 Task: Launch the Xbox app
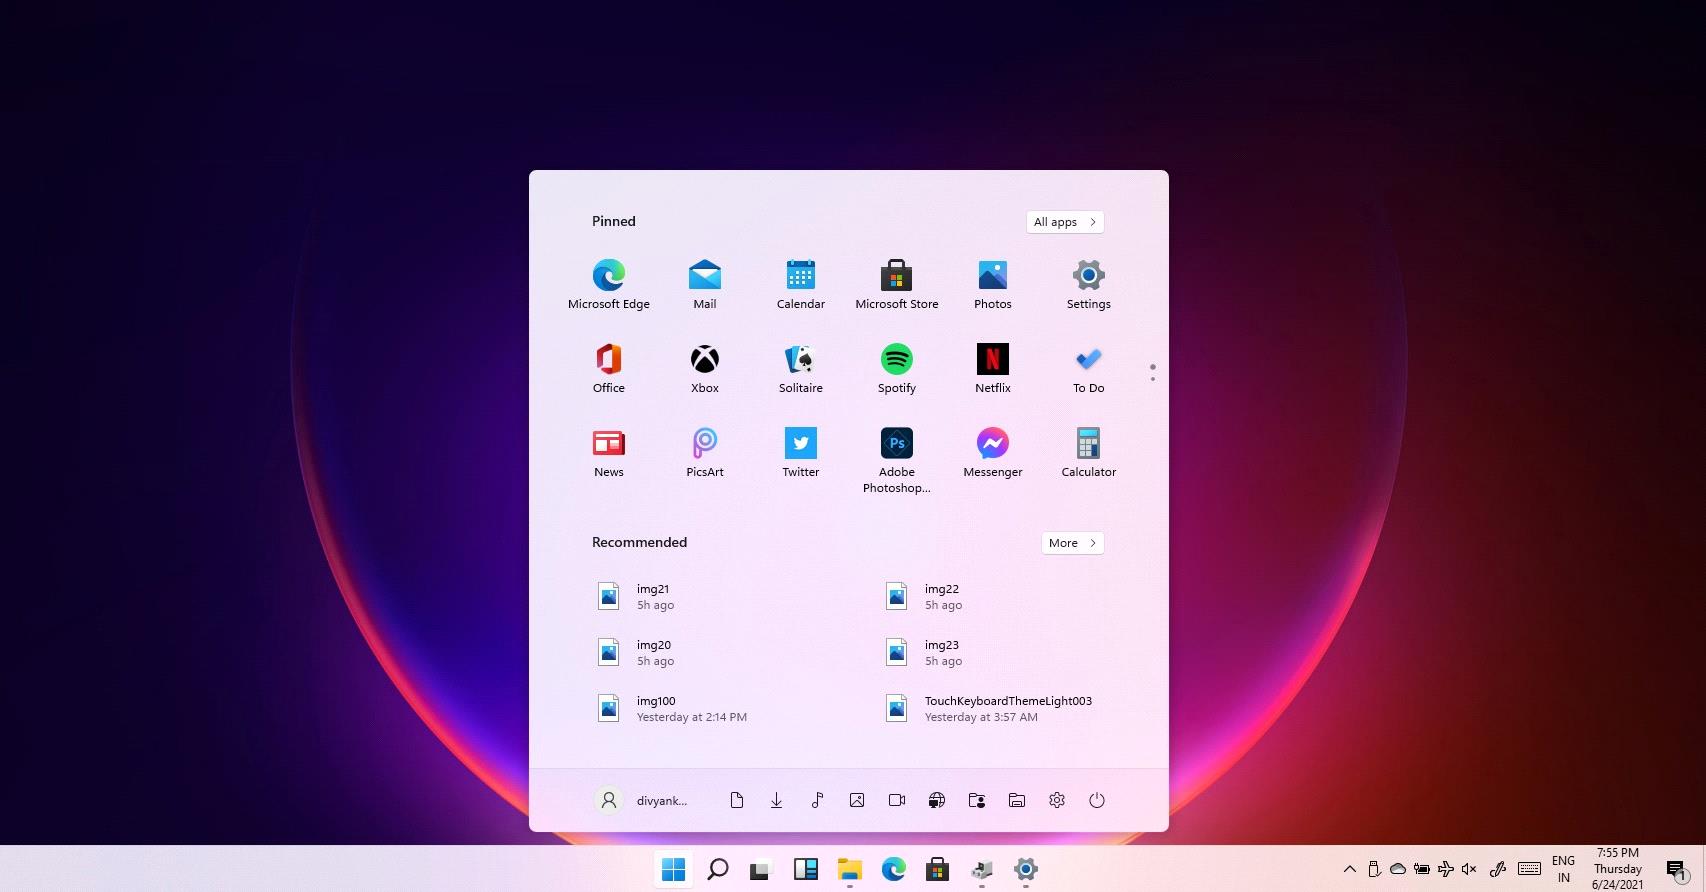click(704, 369)
